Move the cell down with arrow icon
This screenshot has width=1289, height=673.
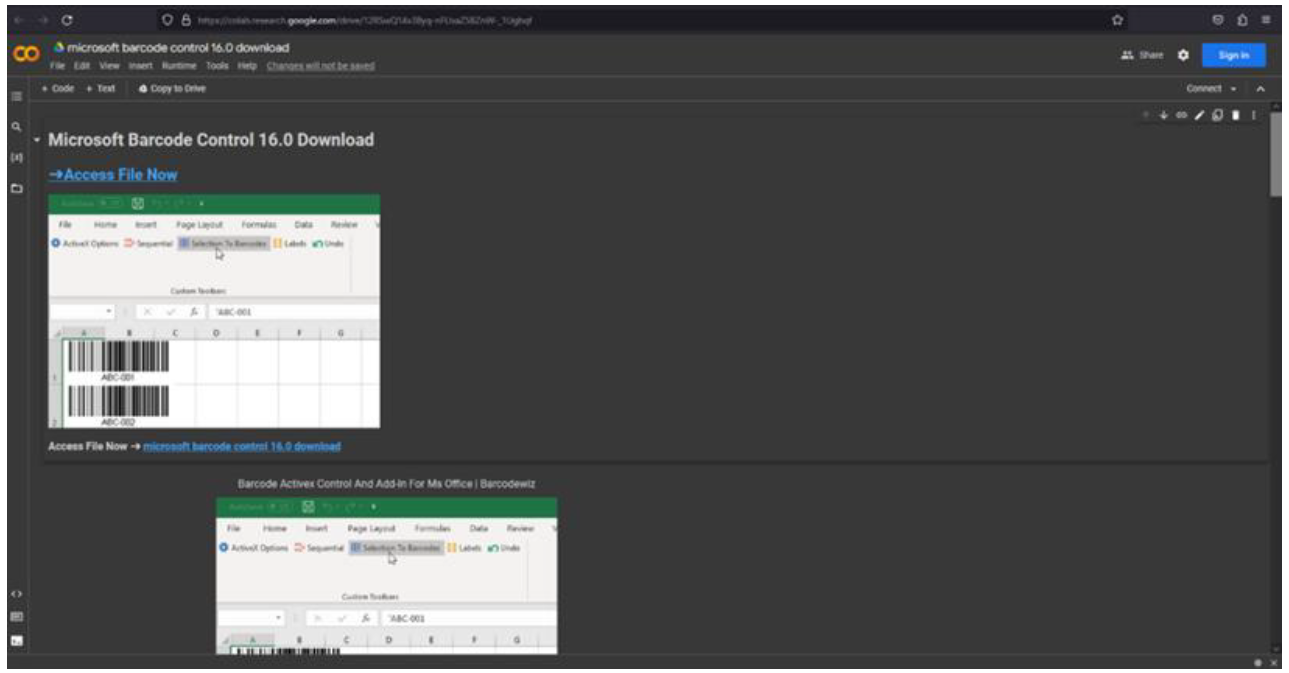[1164, 116]
